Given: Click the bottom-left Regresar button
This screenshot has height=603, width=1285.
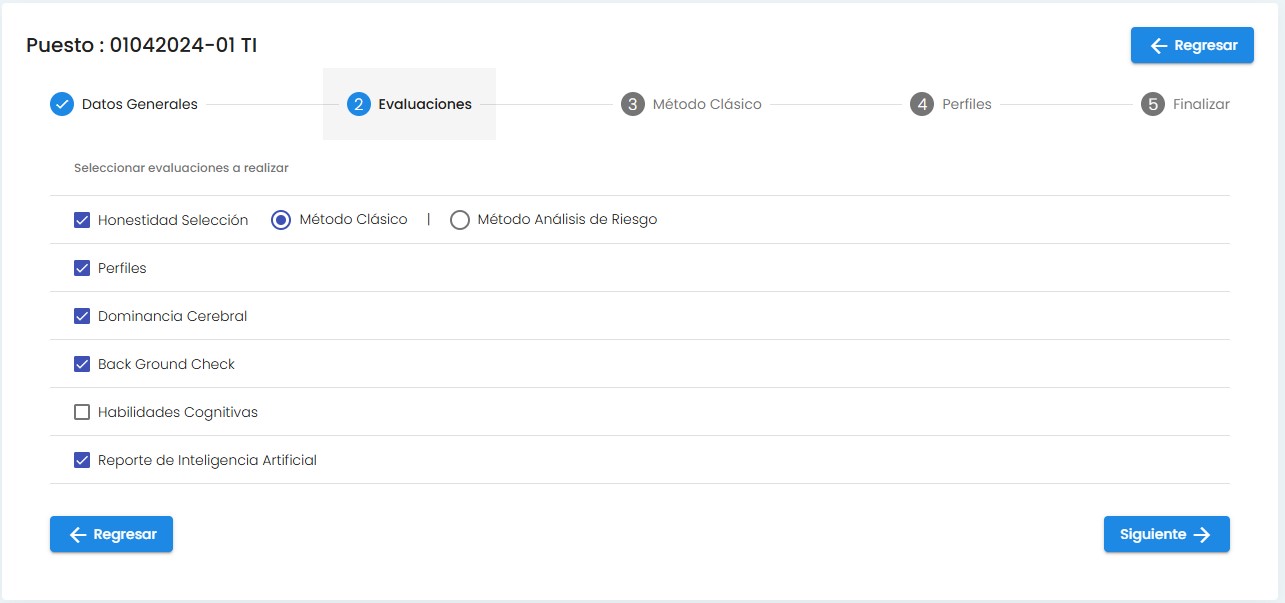Looking at the screenshot, I should 111,534.
